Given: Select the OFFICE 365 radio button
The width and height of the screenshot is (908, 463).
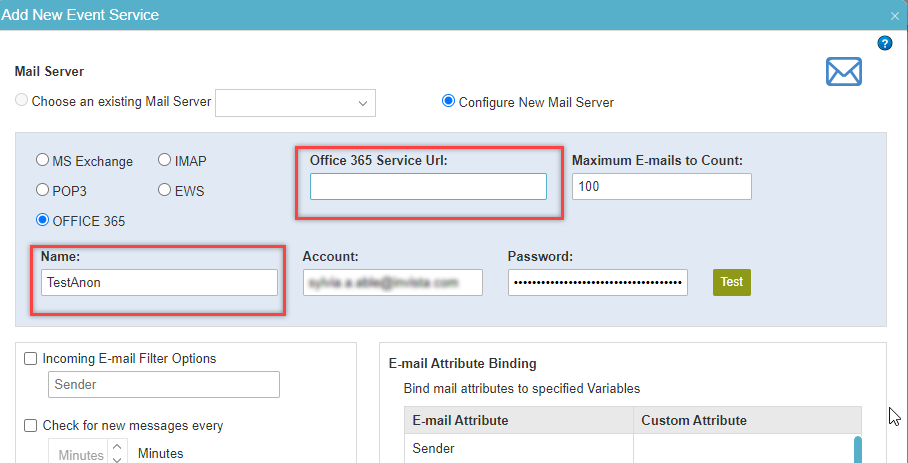Looking at the screenshot, I should click(42, 220).
